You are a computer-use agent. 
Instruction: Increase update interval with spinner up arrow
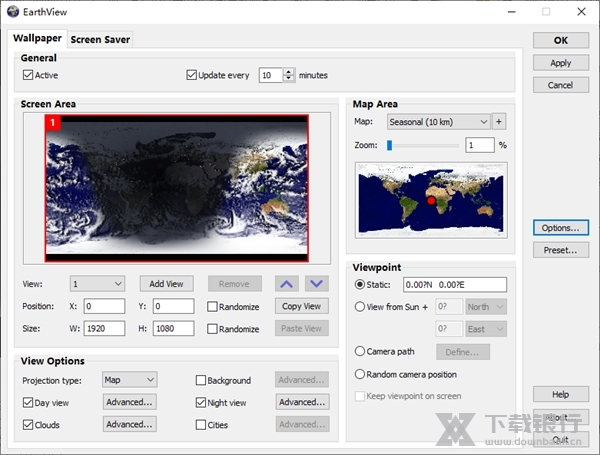tap(289, 72)
